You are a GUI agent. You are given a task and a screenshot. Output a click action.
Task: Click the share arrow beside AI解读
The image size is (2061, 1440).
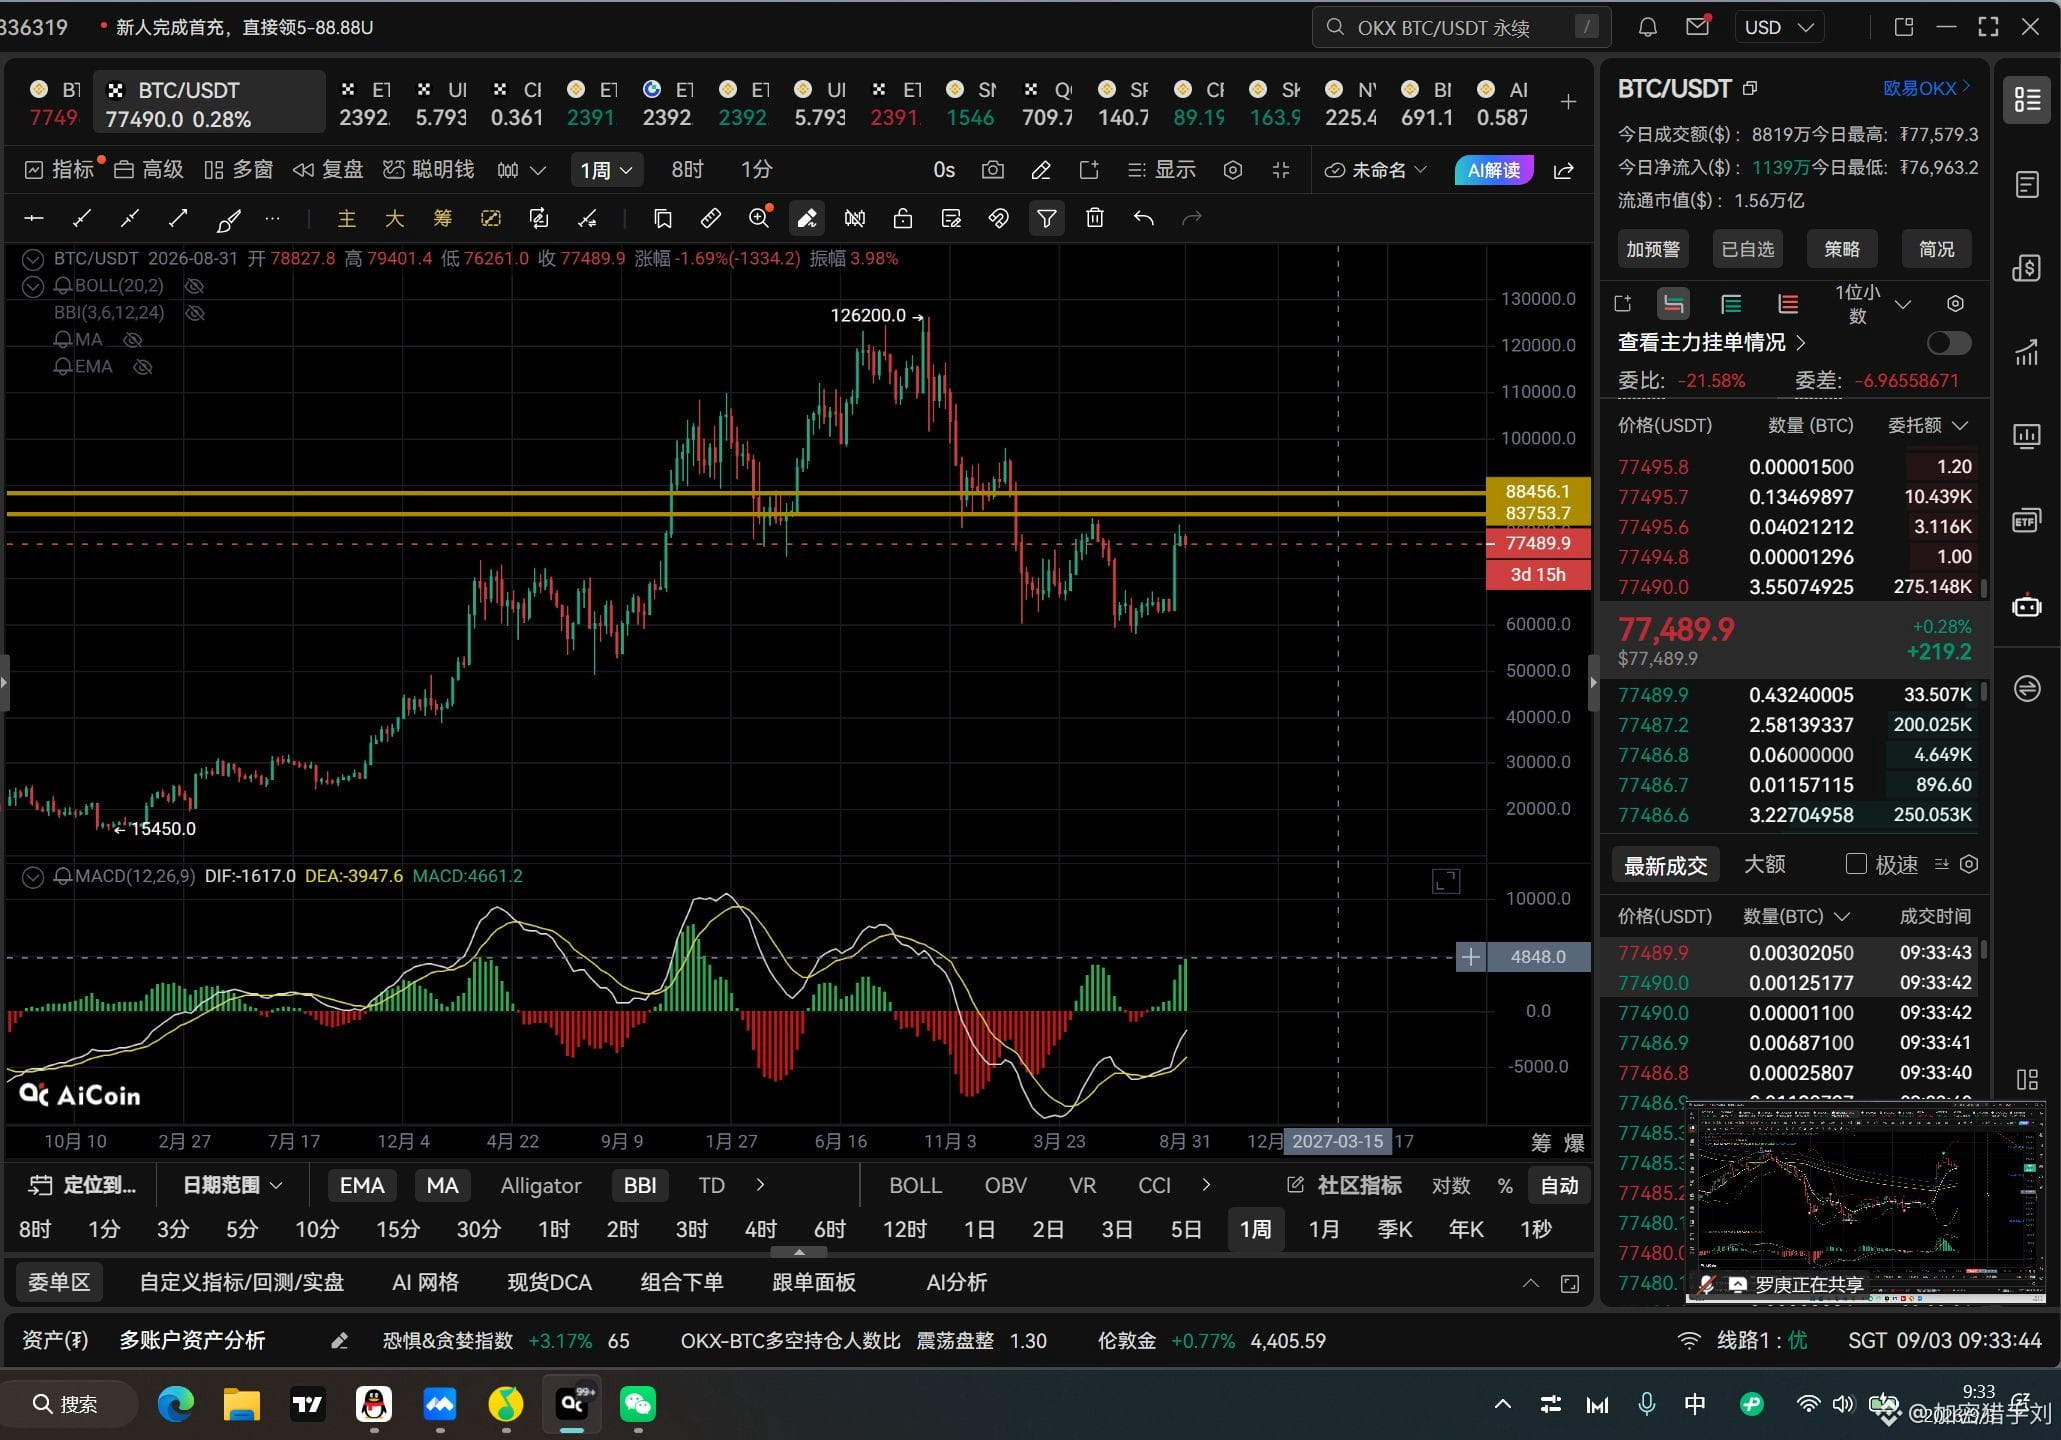tap(1564, 170)
